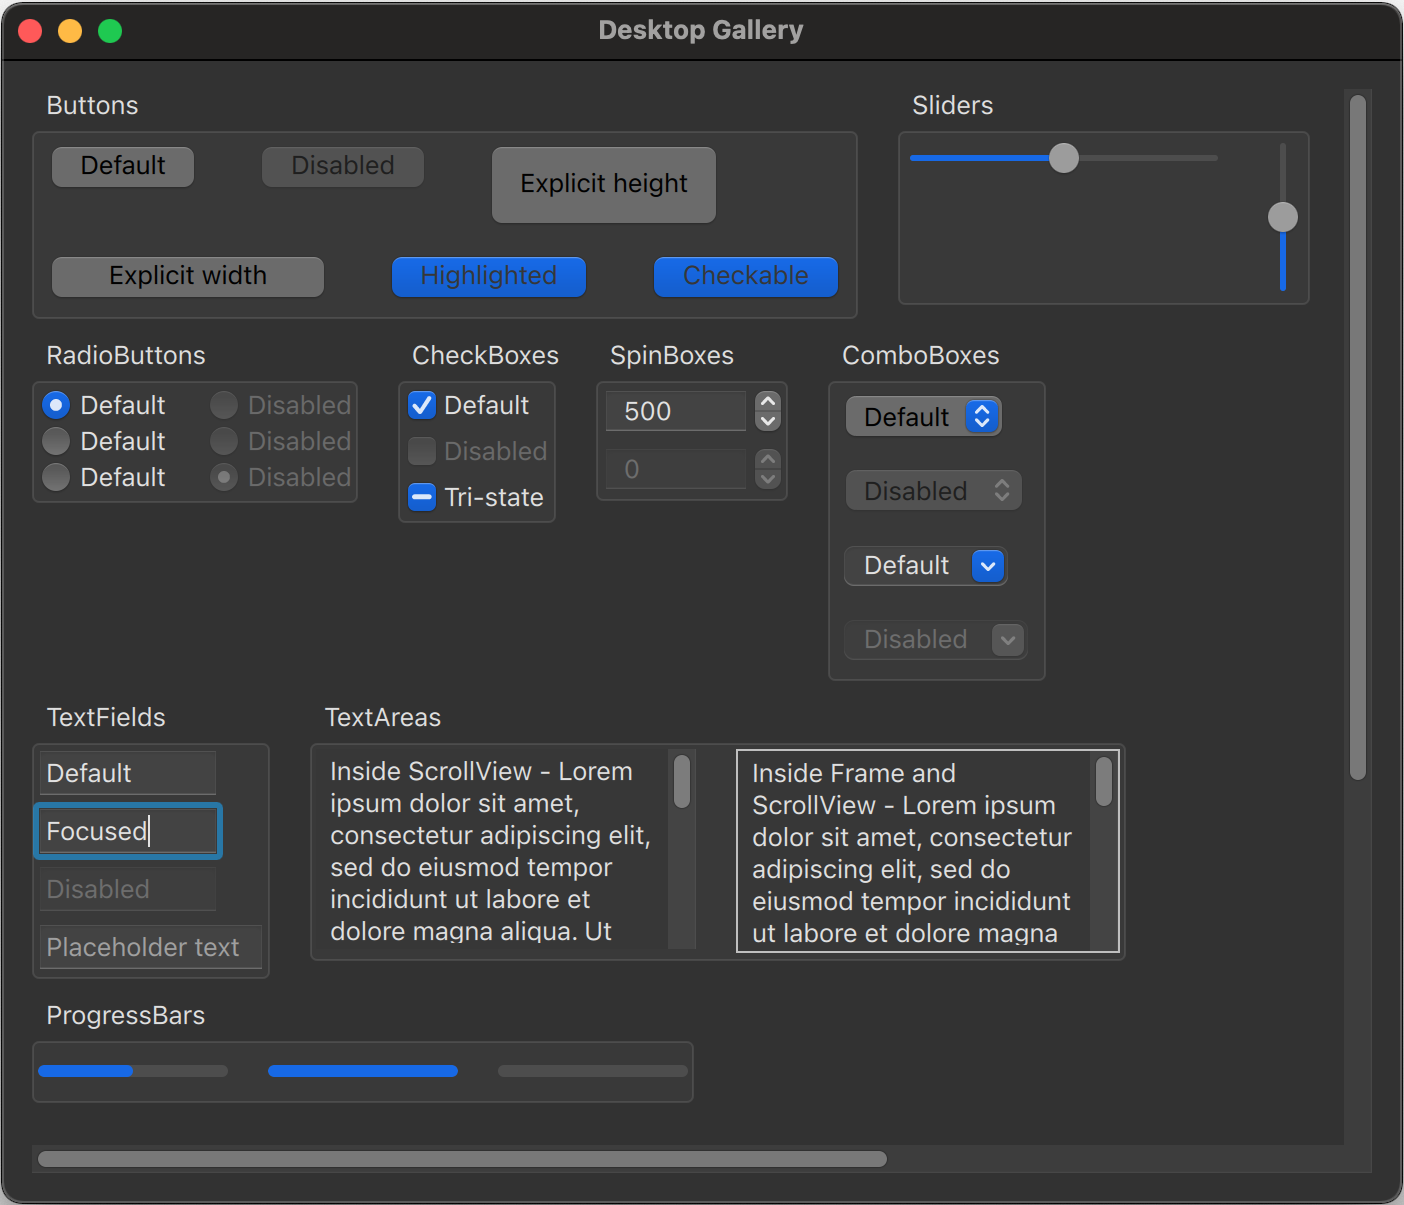The image size is (1404, 1205).
Task: Click the horizontal slider handle
Action: 1064,158
